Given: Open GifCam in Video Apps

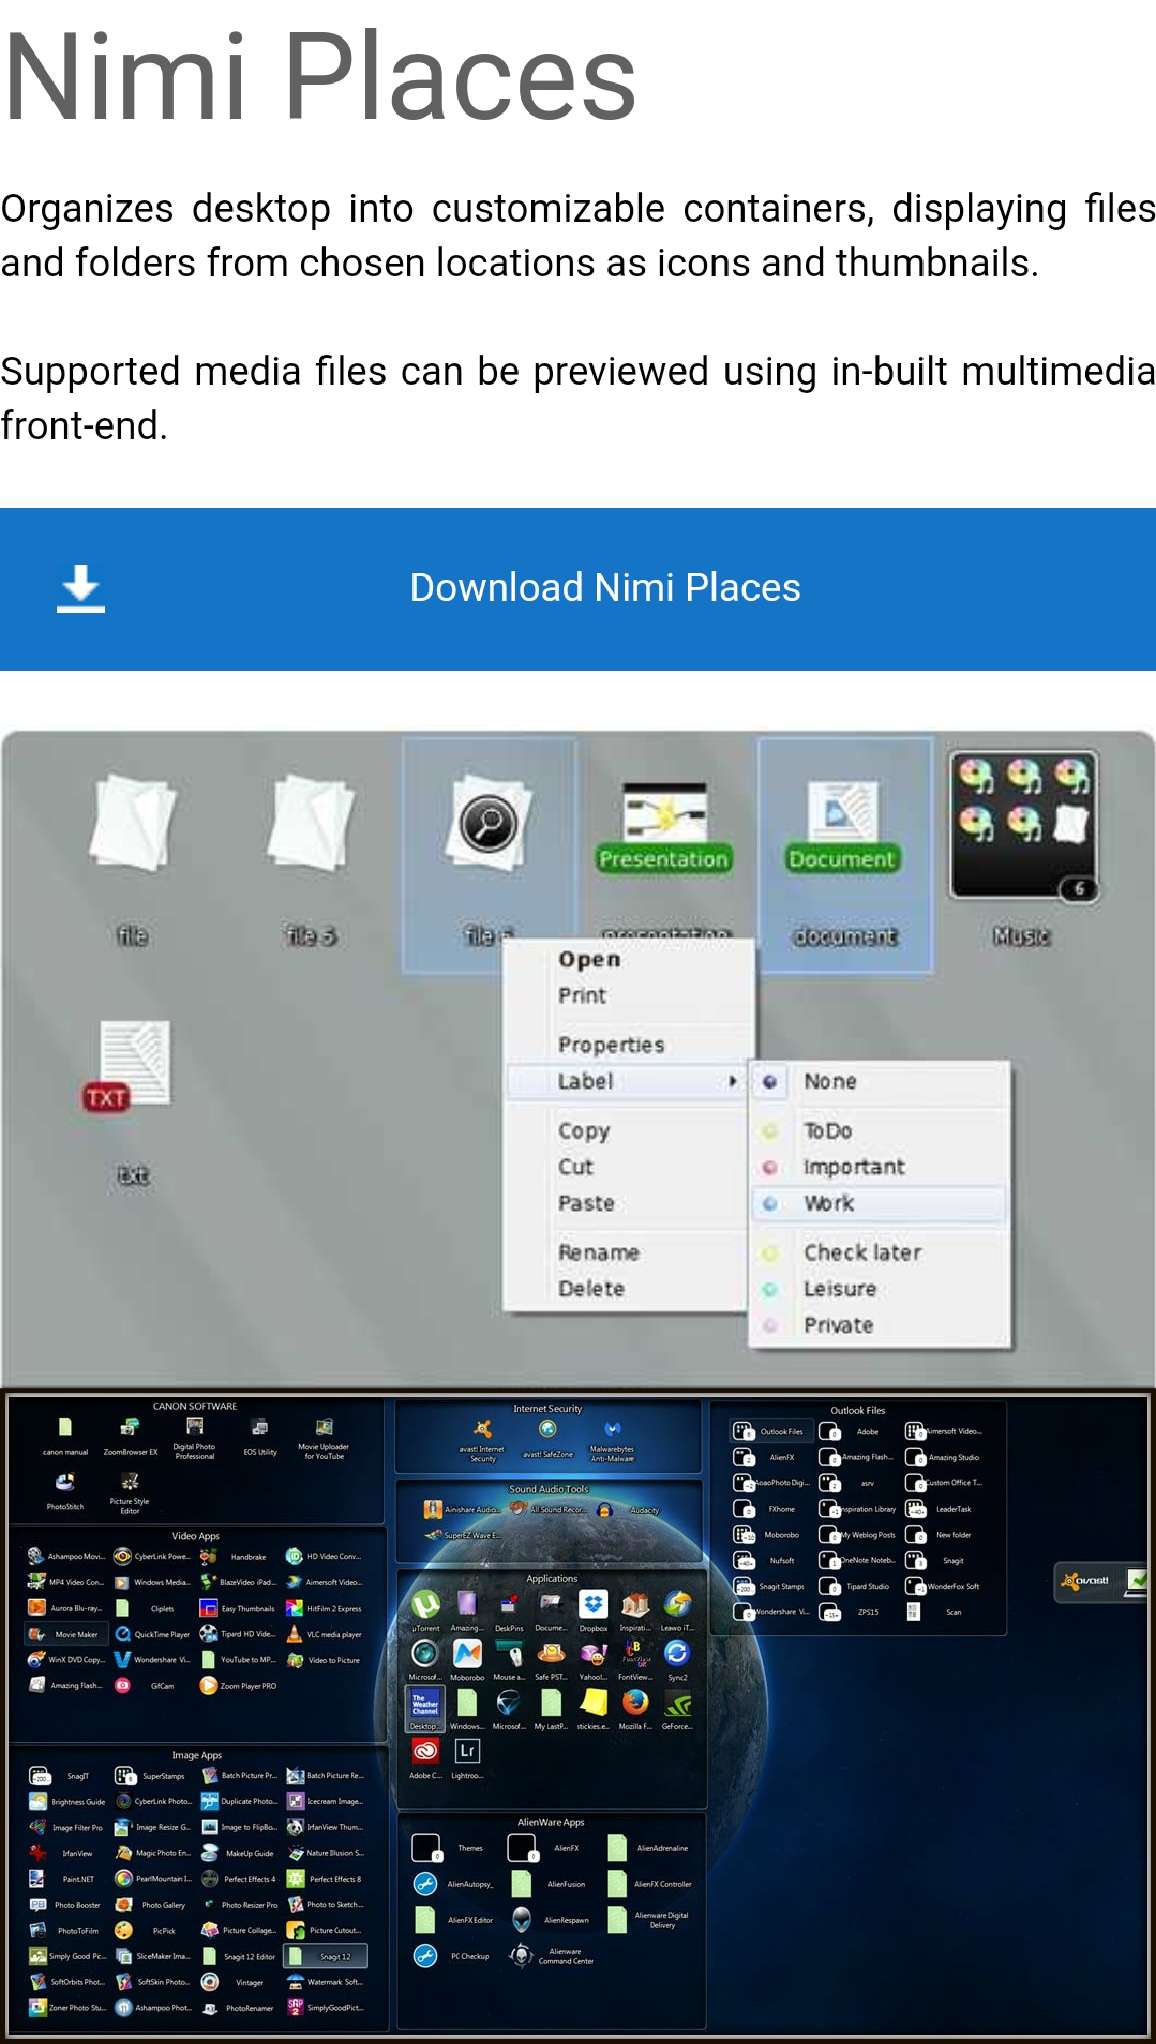Looking at the screenshot, I should click(146, 1686).
